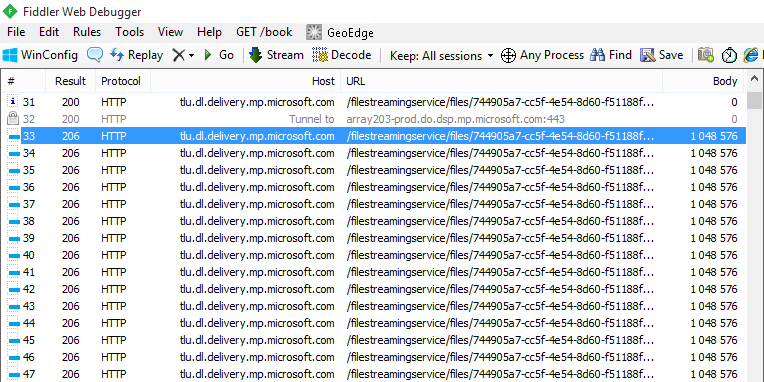Select session row 38

click(x=373, y=221)
